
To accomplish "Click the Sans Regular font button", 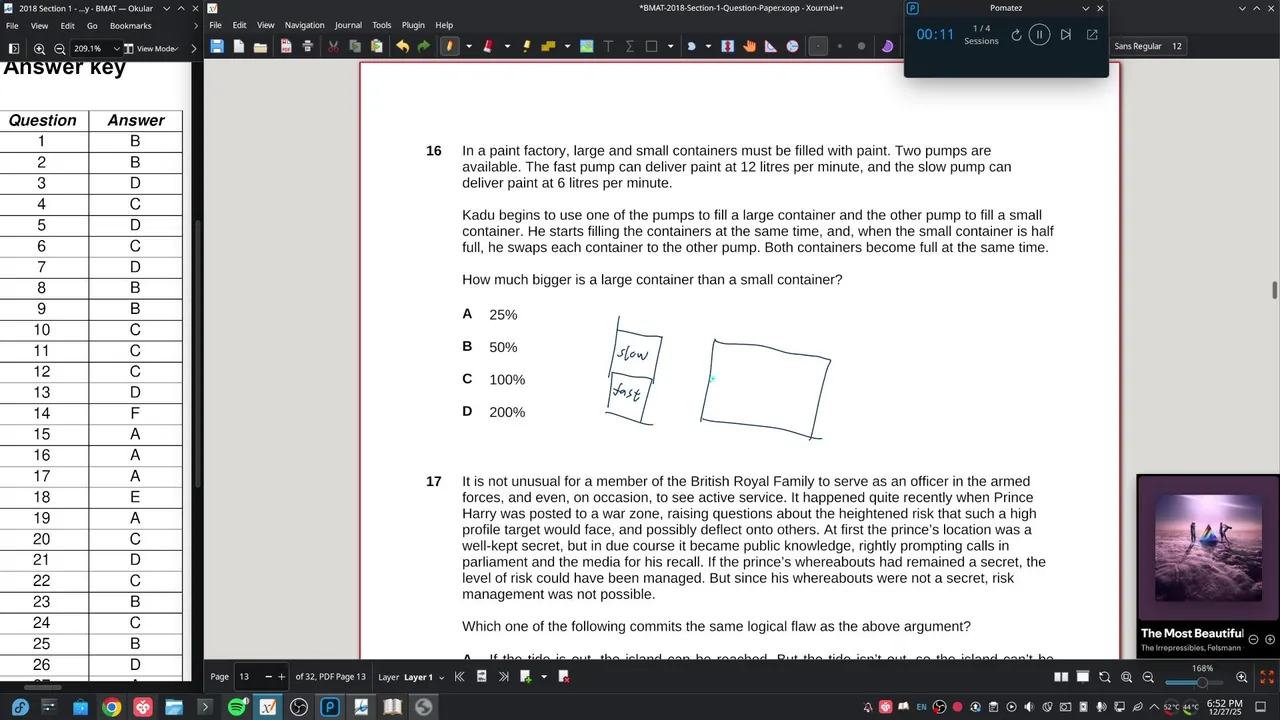I will 1148,46.
